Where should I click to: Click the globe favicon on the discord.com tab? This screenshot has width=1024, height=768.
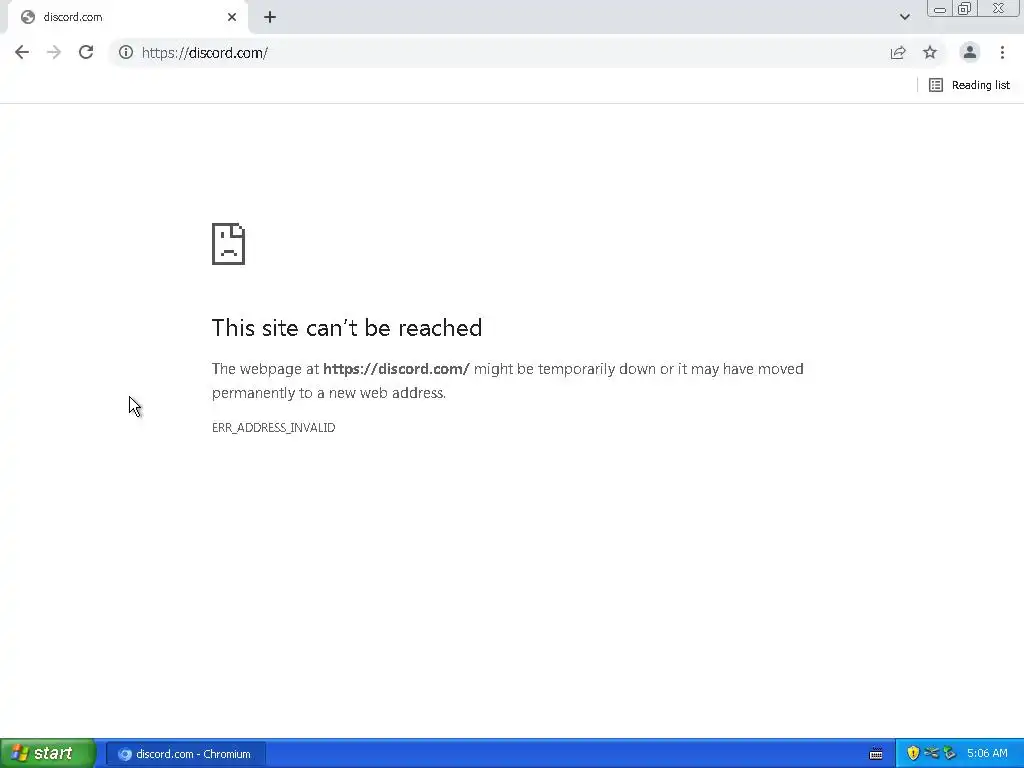pyautogui.click(x=27, y=17)
